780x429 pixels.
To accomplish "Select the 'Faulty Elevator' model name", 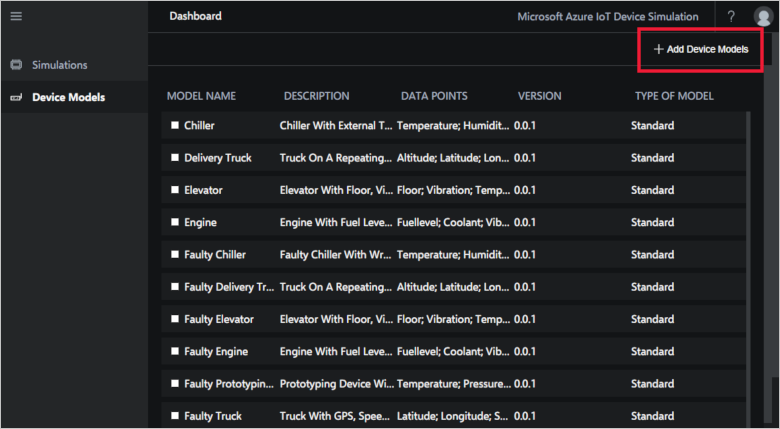I will [x=219, y=320].
